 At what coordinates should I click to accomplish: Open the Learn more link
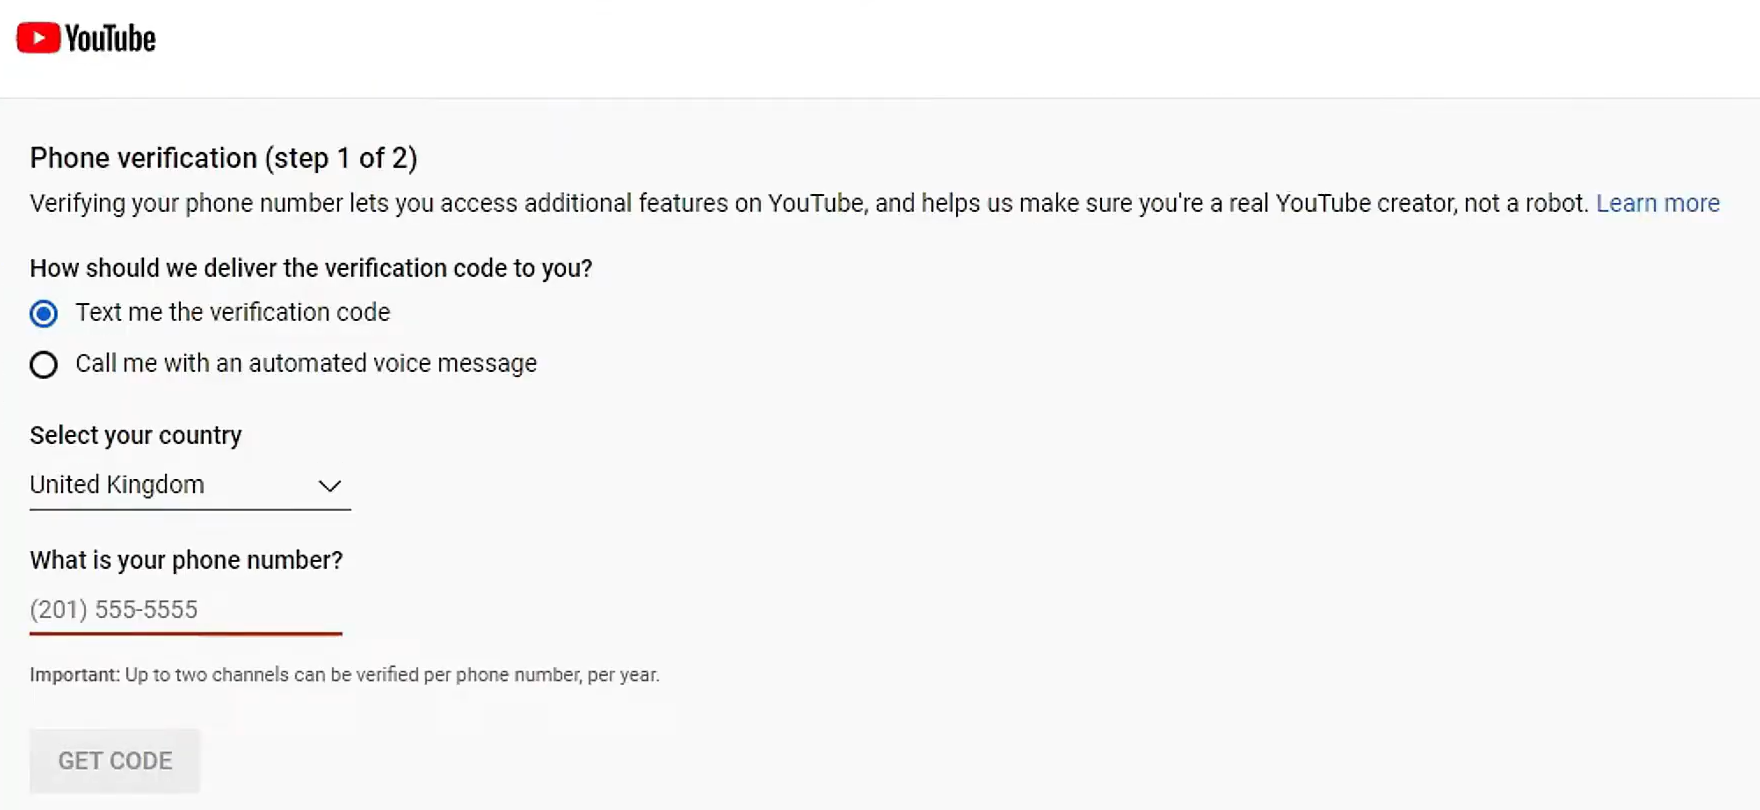(1657, 204)
